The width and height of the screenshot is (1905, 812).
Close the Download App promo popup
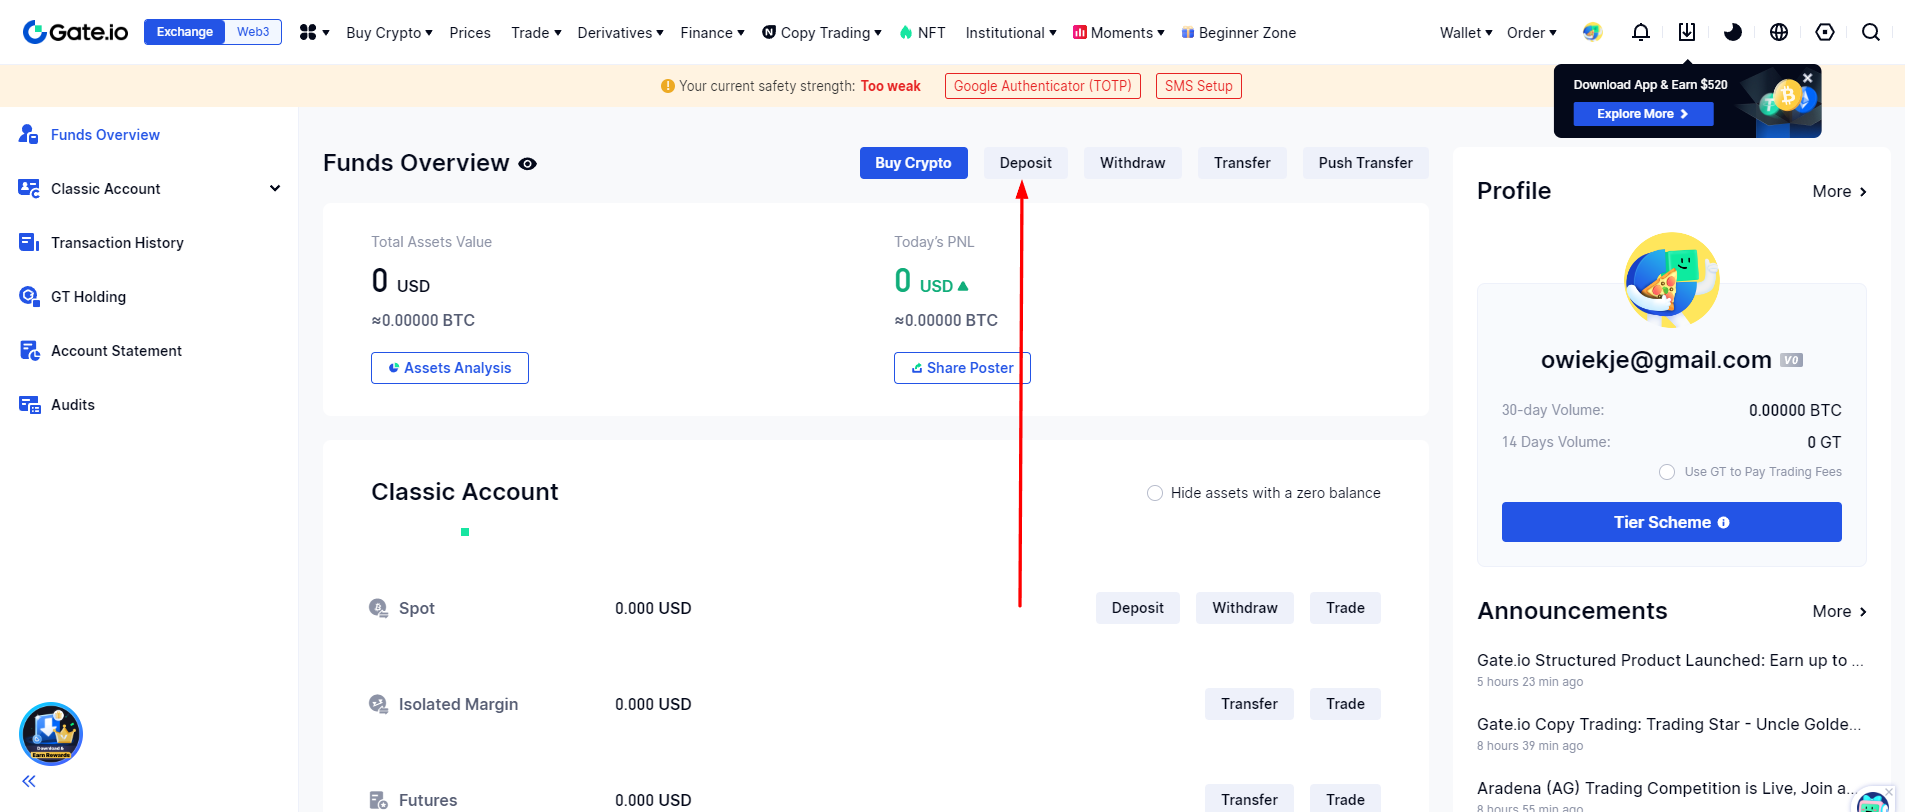click(x=1807, y=78)
